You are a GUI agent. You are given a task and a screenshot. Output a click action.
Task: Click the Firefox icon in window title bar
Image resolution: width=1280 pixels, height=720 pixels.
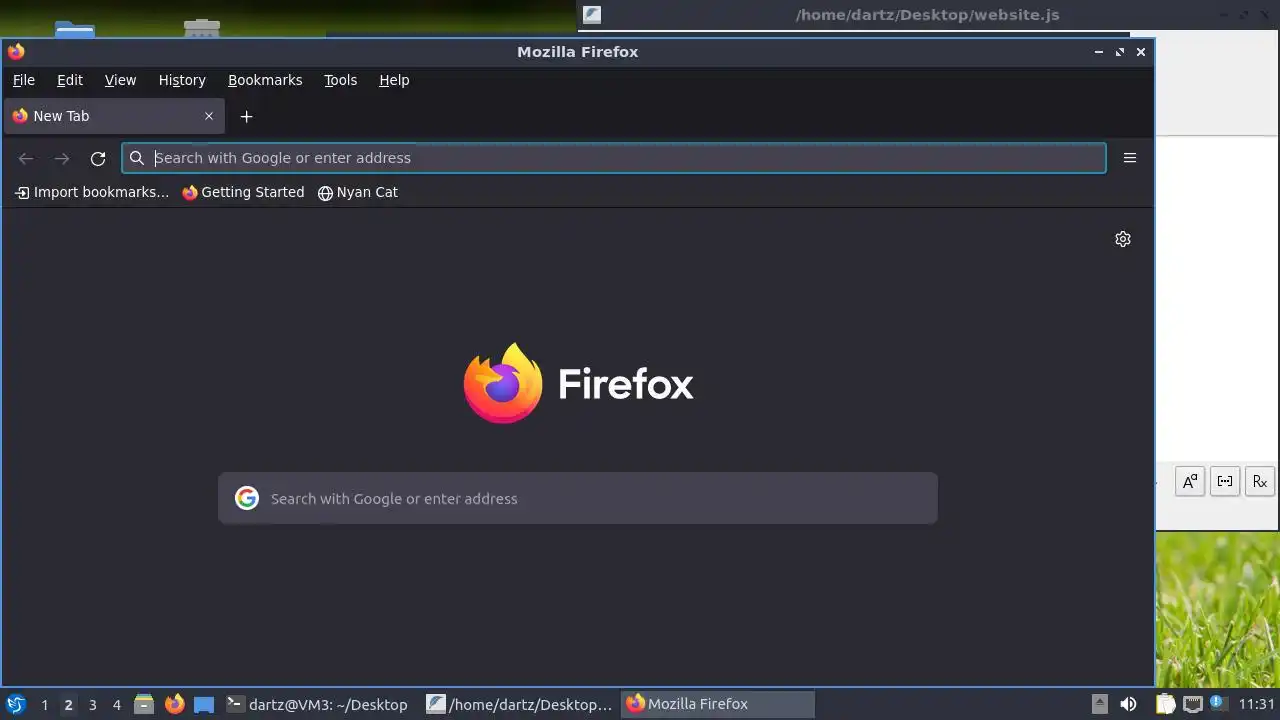pos(16,52)
